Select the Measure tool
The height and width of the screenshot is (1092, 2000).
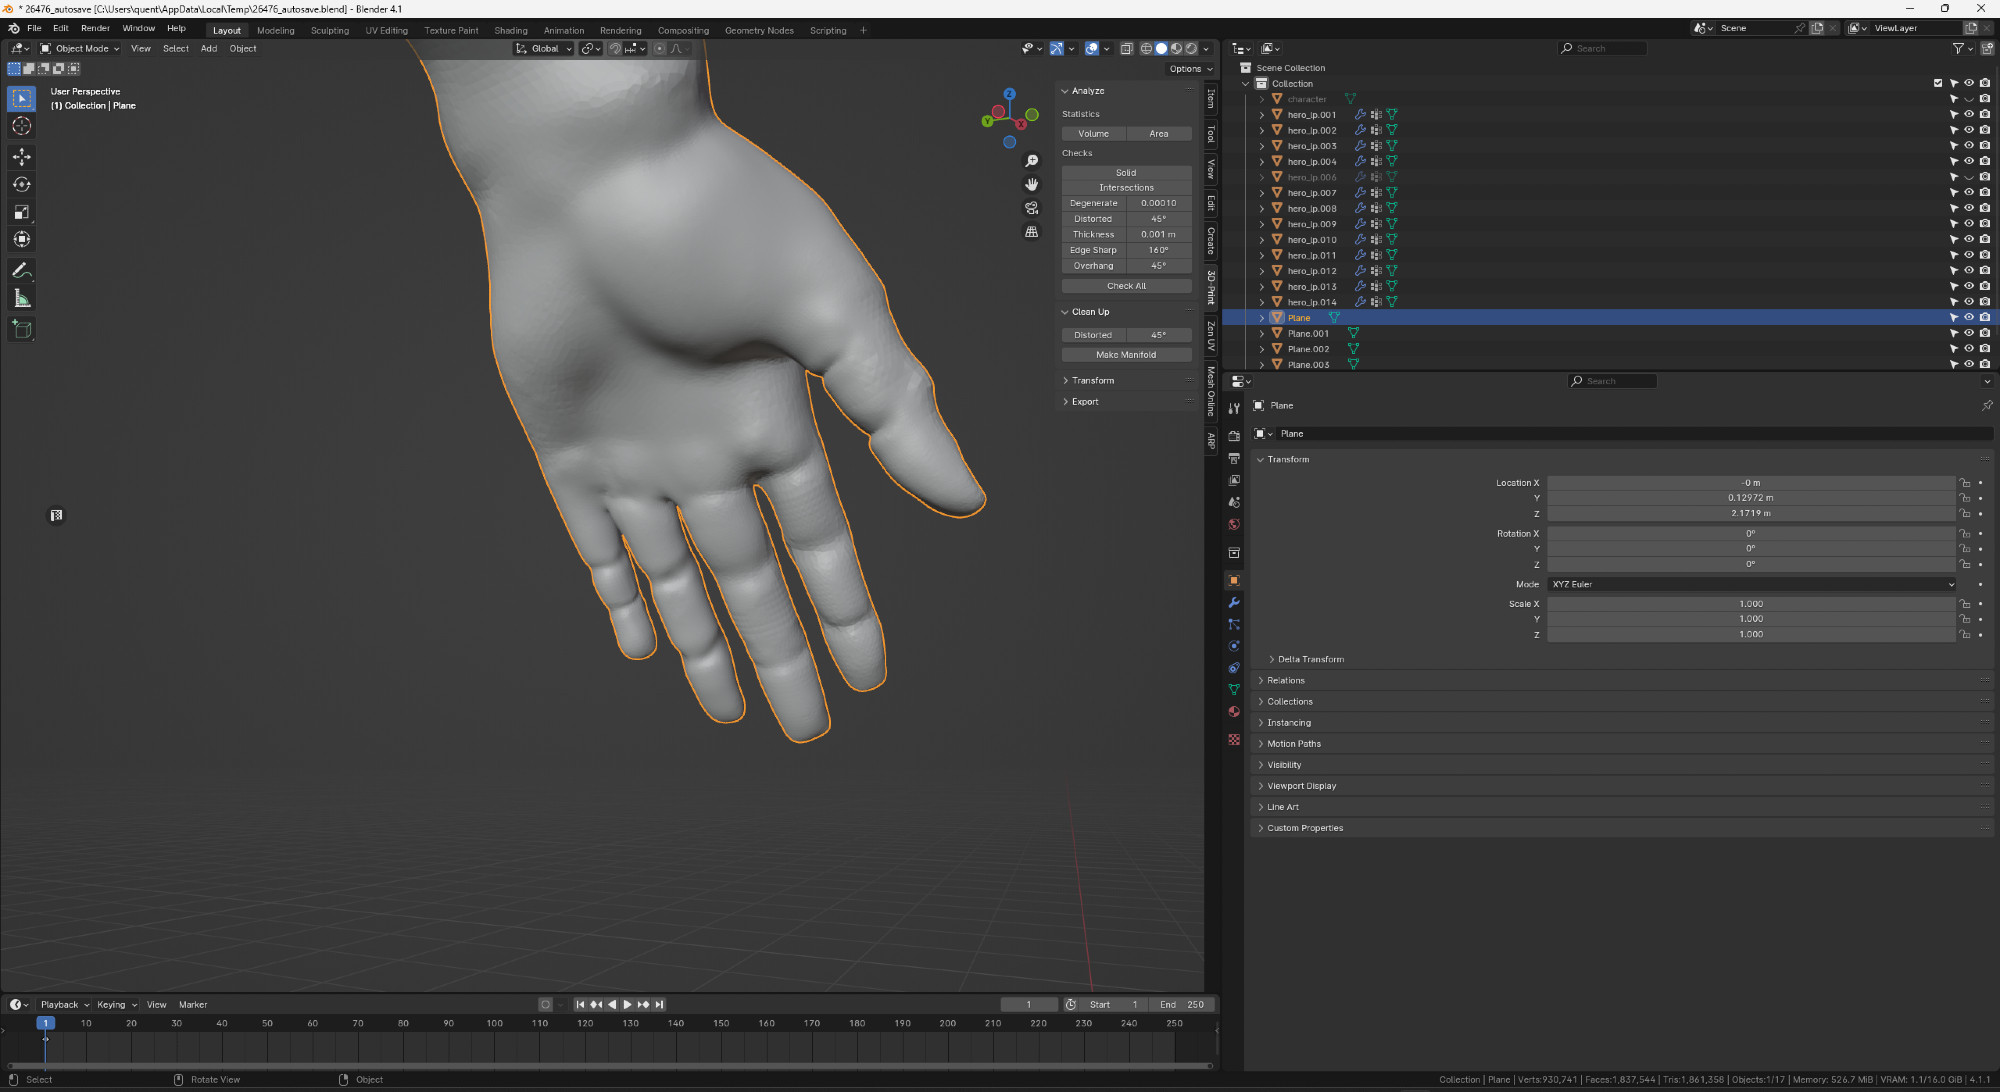(21, 298)
